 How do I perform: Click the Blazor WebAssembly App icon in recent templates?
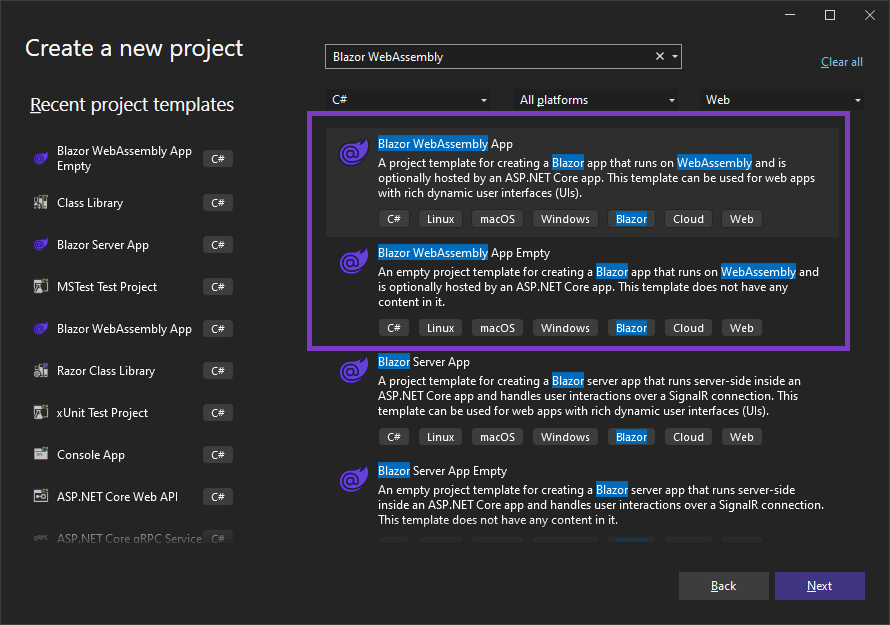click(x=41, y=329)
